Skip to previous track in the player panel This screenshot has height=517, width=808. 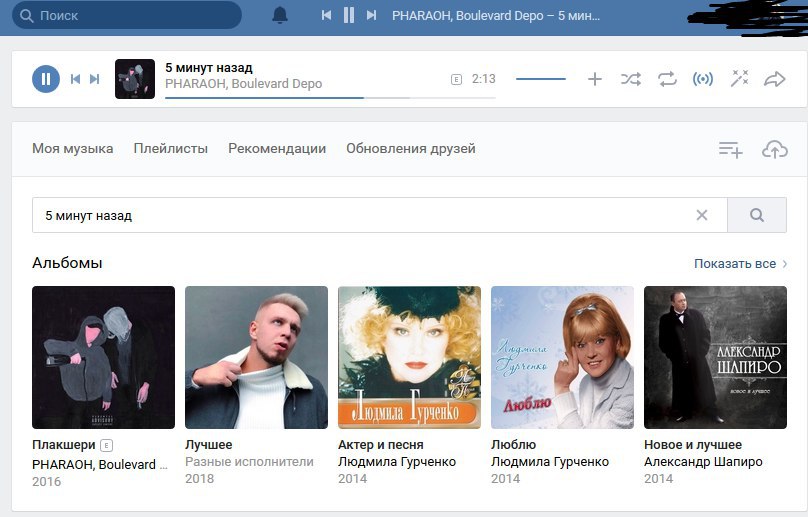pos(75,79)
